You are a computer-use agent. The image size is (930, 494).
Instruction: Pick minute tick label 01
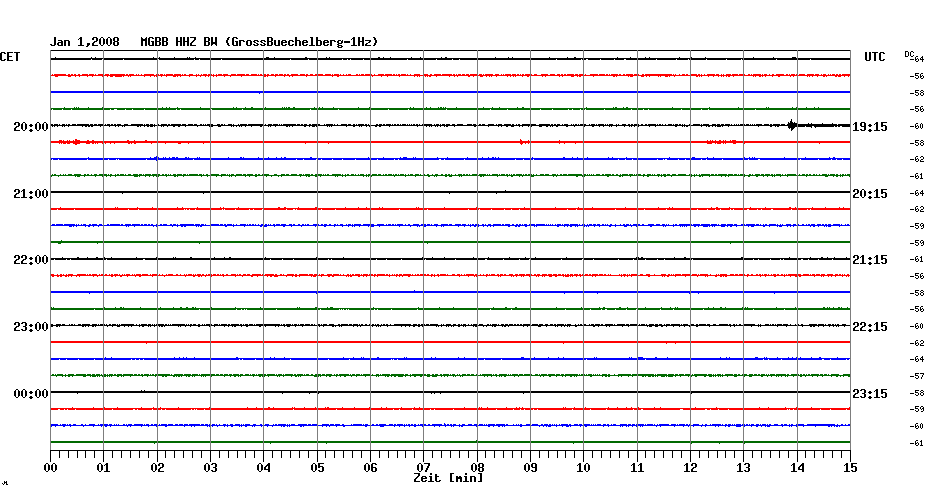103,467
